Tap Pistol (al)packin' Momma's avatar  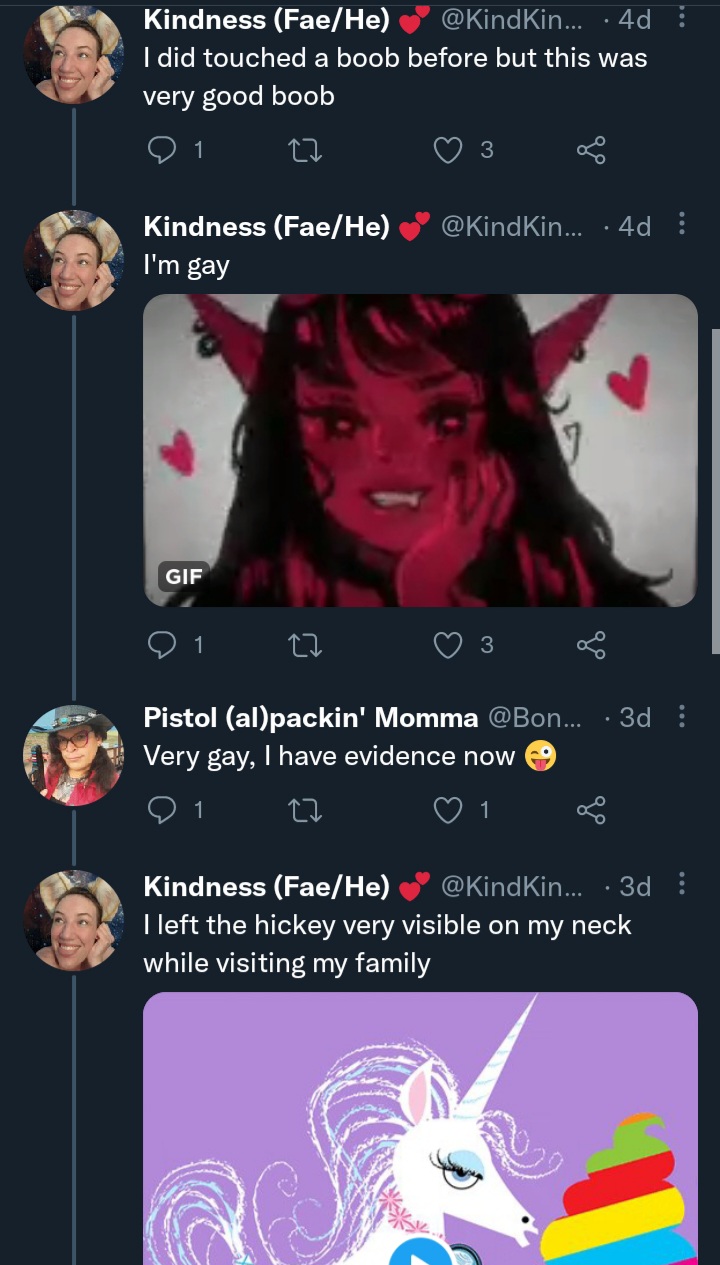tap(73, 755)
